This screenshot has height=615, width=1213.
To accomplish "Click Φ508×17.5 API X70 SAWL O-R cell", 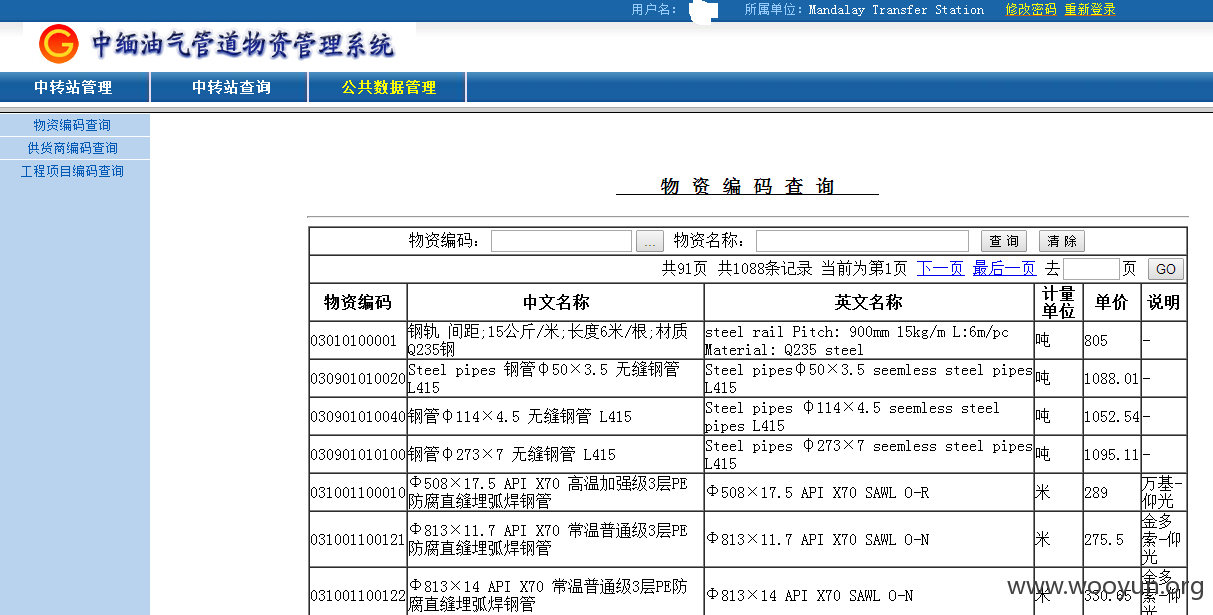I will [869, 493].
